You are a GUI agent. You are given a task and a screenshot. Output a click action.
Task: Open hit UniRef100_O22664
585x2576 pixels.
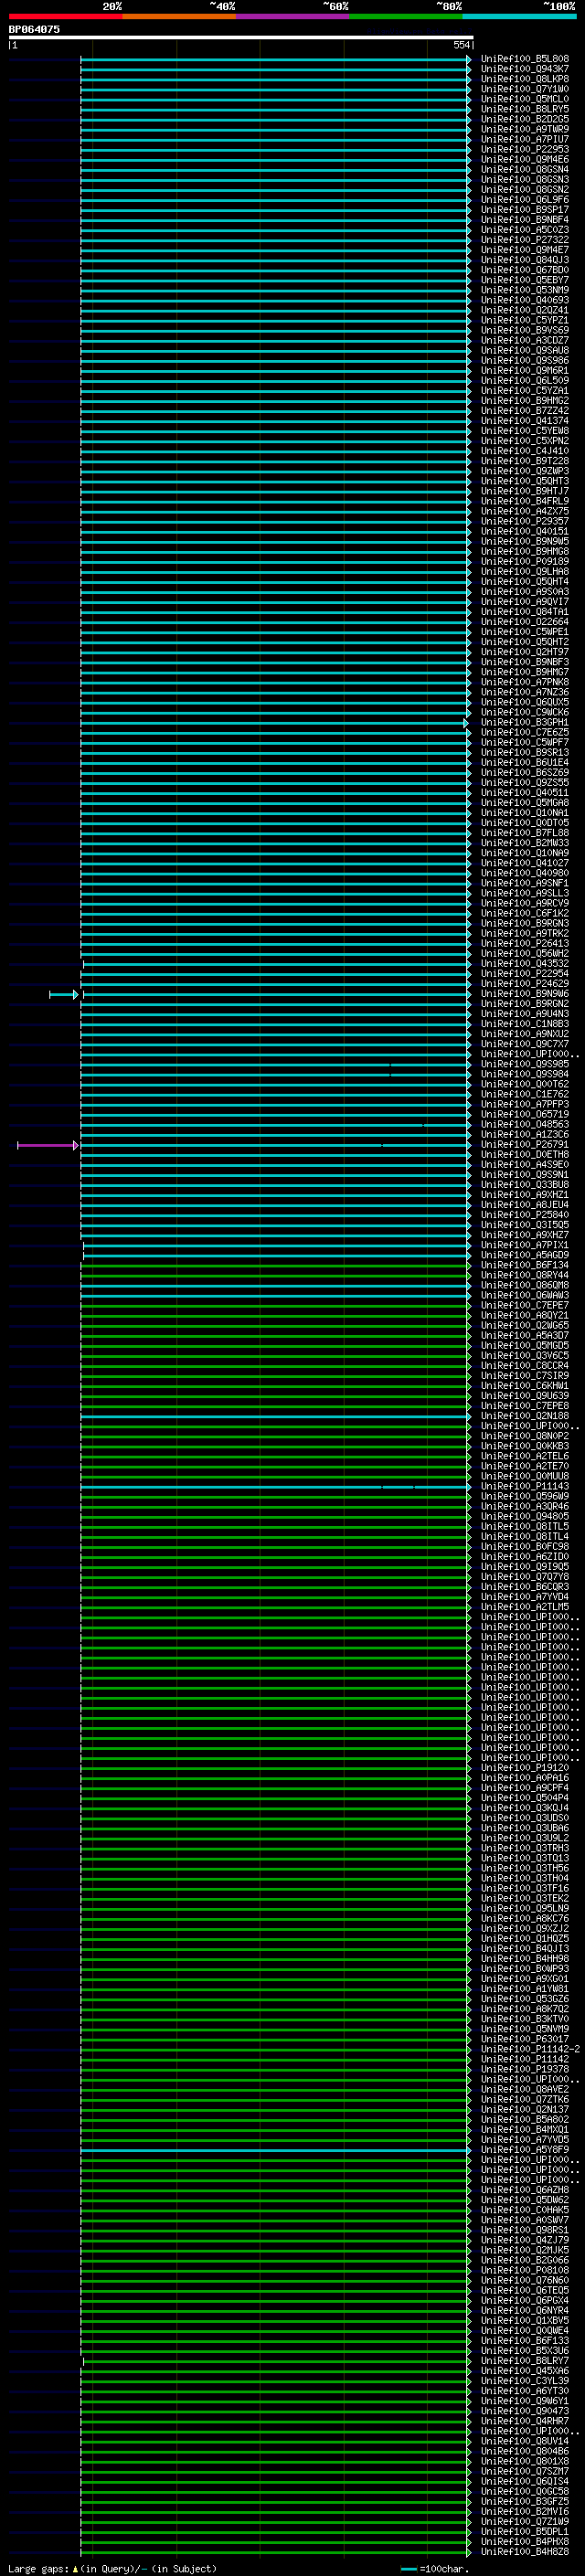coord(525,622)
